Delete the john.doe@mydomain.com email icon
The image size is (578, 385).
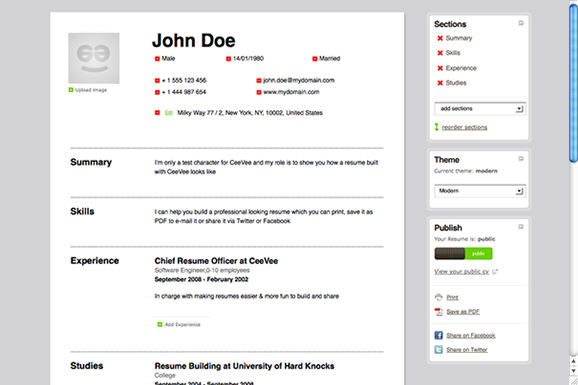(258, 80)
